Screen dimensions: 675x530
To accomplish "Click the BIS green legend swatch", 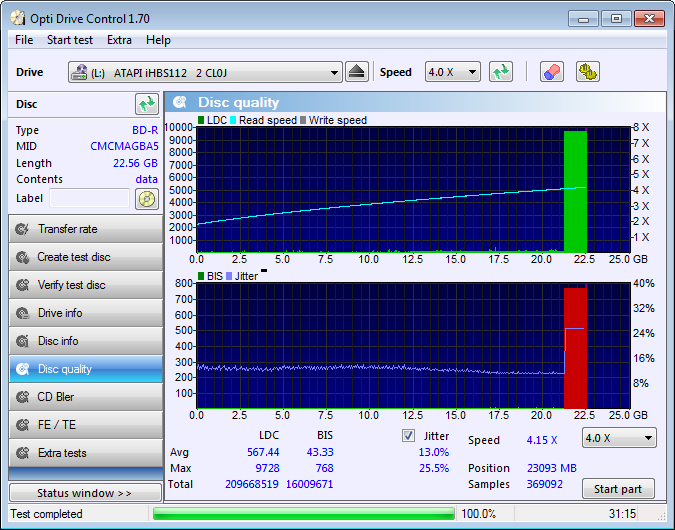I will [201, 276].
